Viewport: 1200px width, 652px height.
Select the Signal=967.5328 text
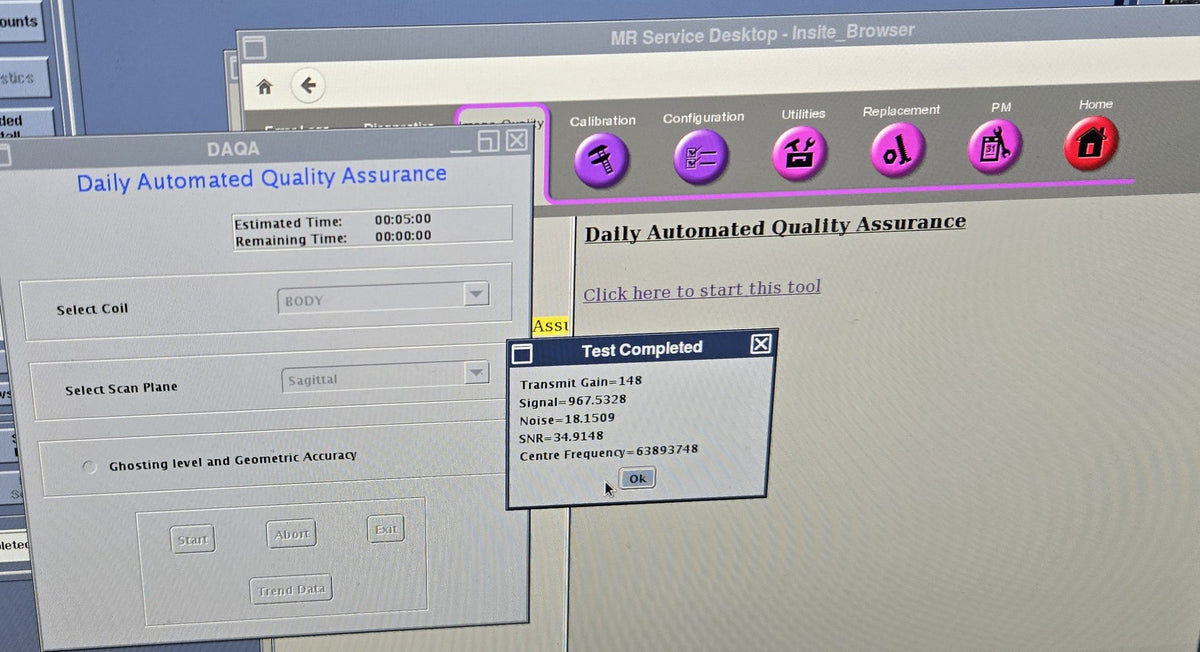click(x=573, y=400)
